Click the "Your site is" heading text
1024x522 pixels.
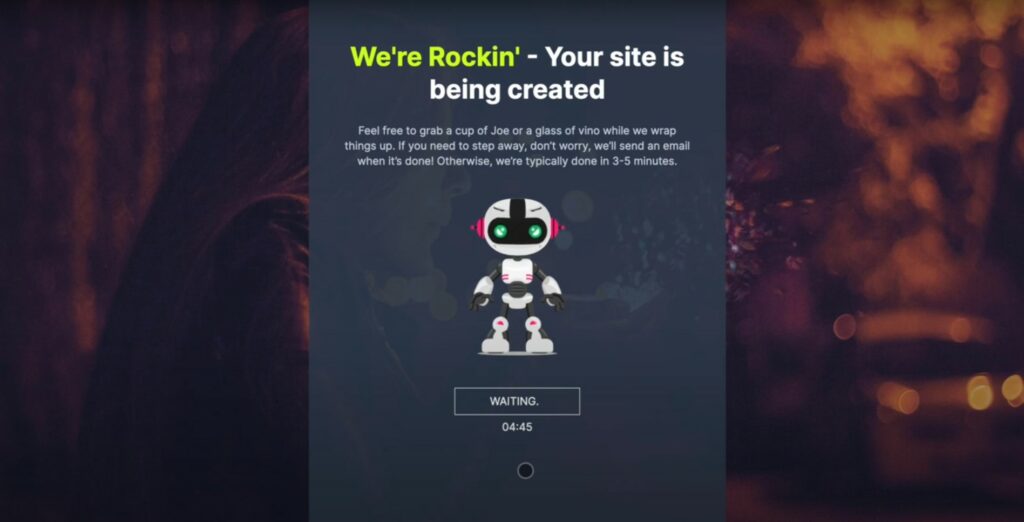(615, 57)
